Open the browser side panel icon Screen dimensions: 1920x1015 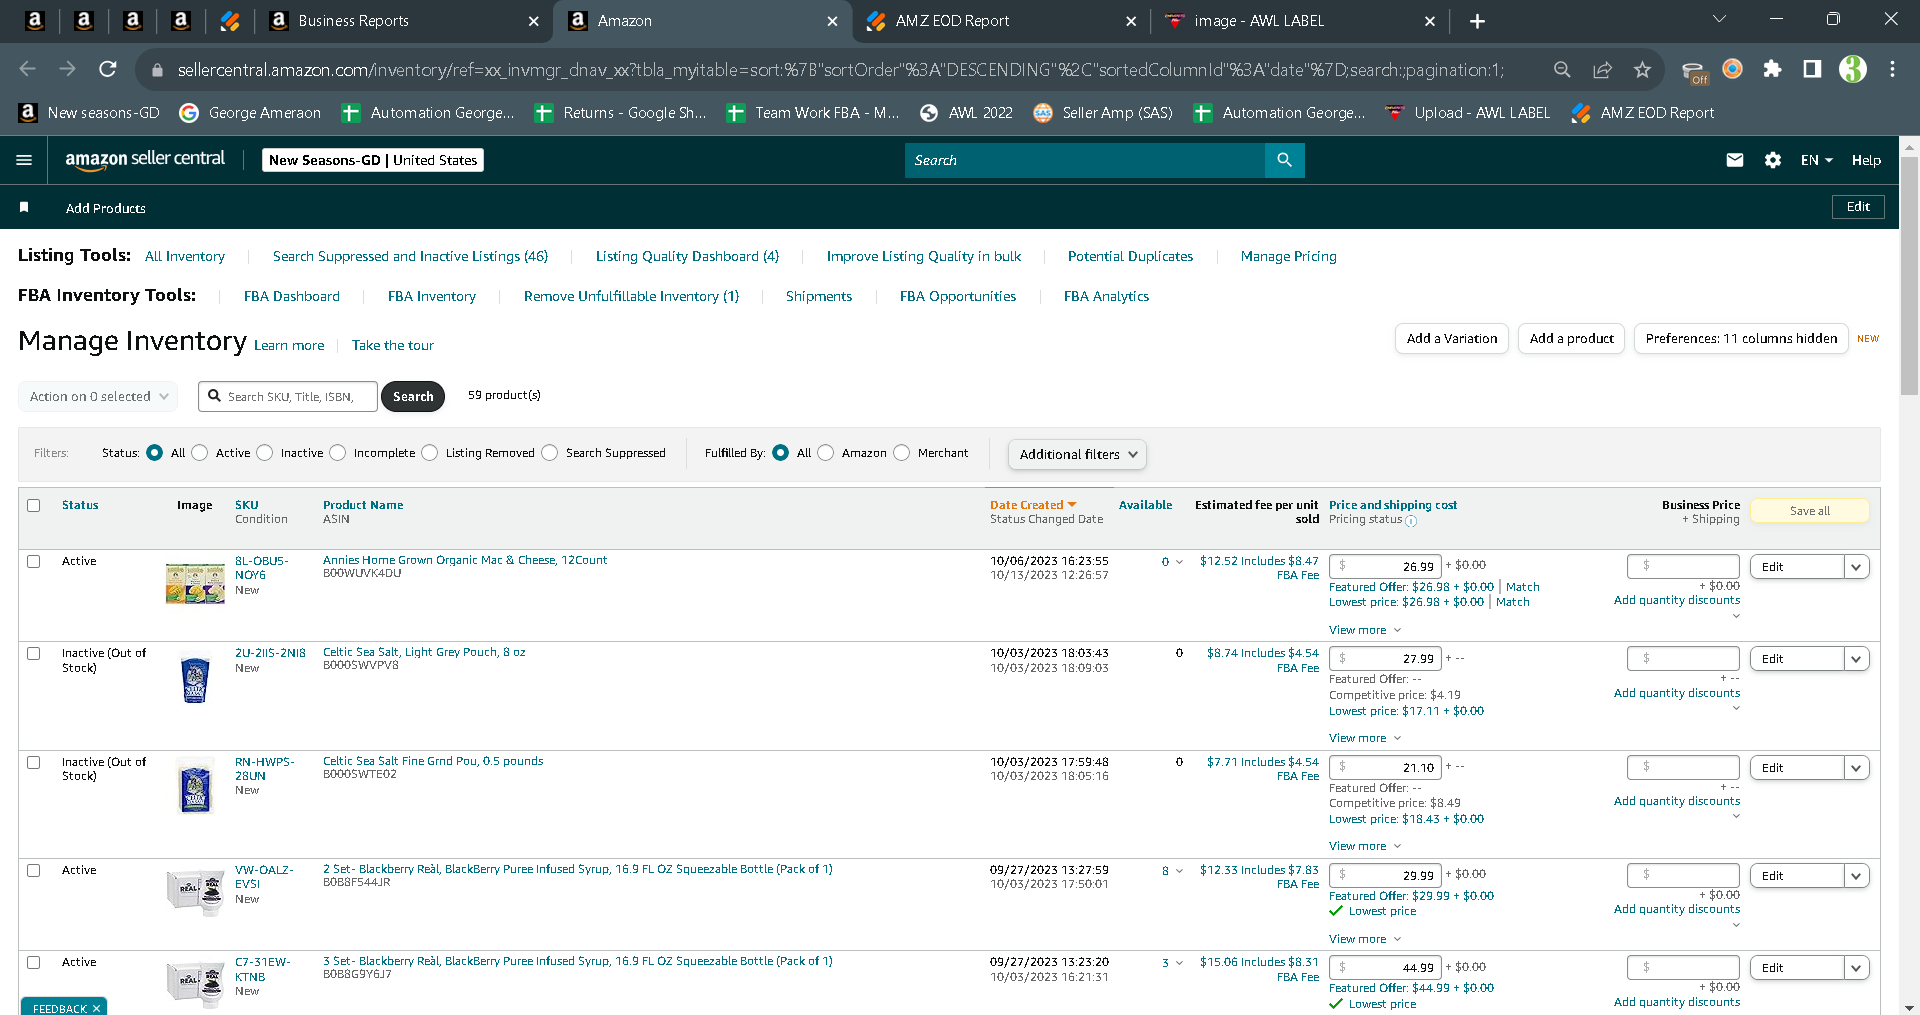coord(1812,69)
